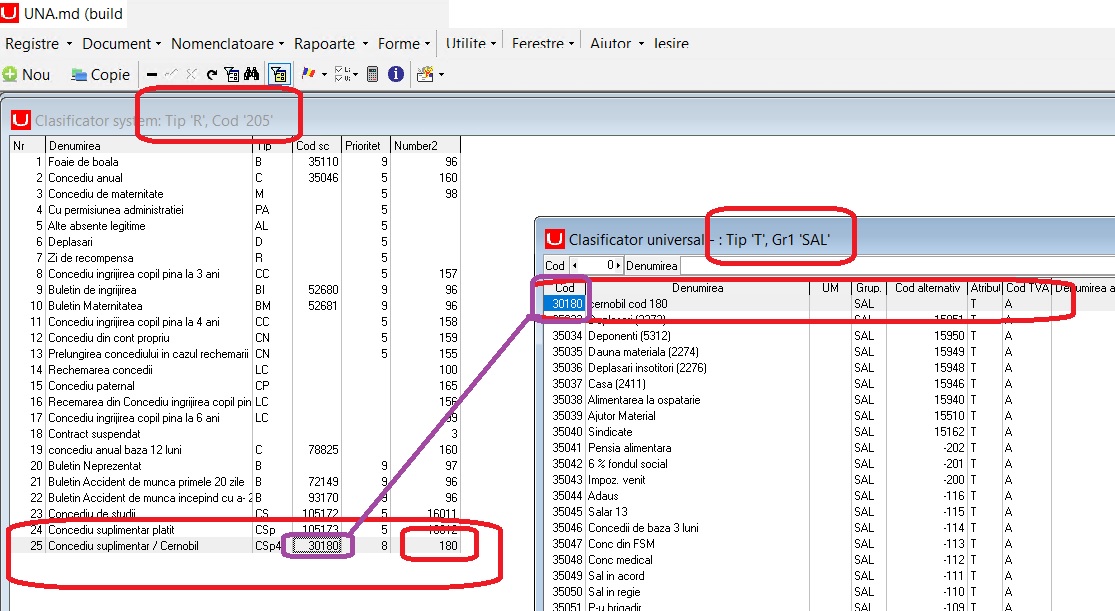The height and width of the screenshot is (611, 1115).
Task: Click the refresh arrow icon
Action: click(x=212, y=75)
